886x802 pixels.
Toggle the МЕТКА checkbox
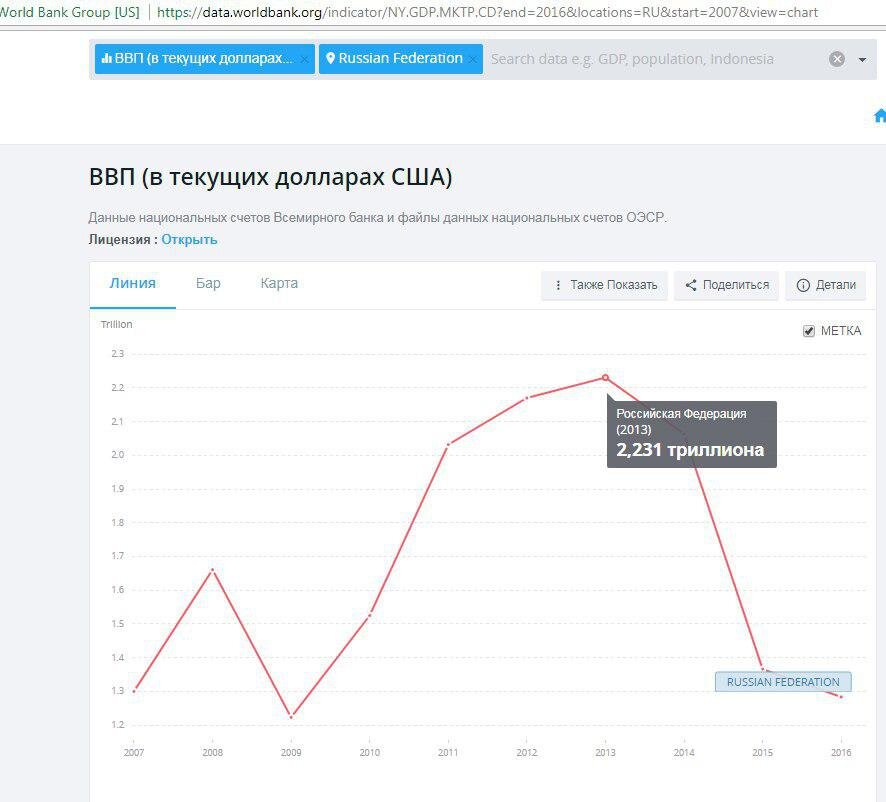(809, 331)
